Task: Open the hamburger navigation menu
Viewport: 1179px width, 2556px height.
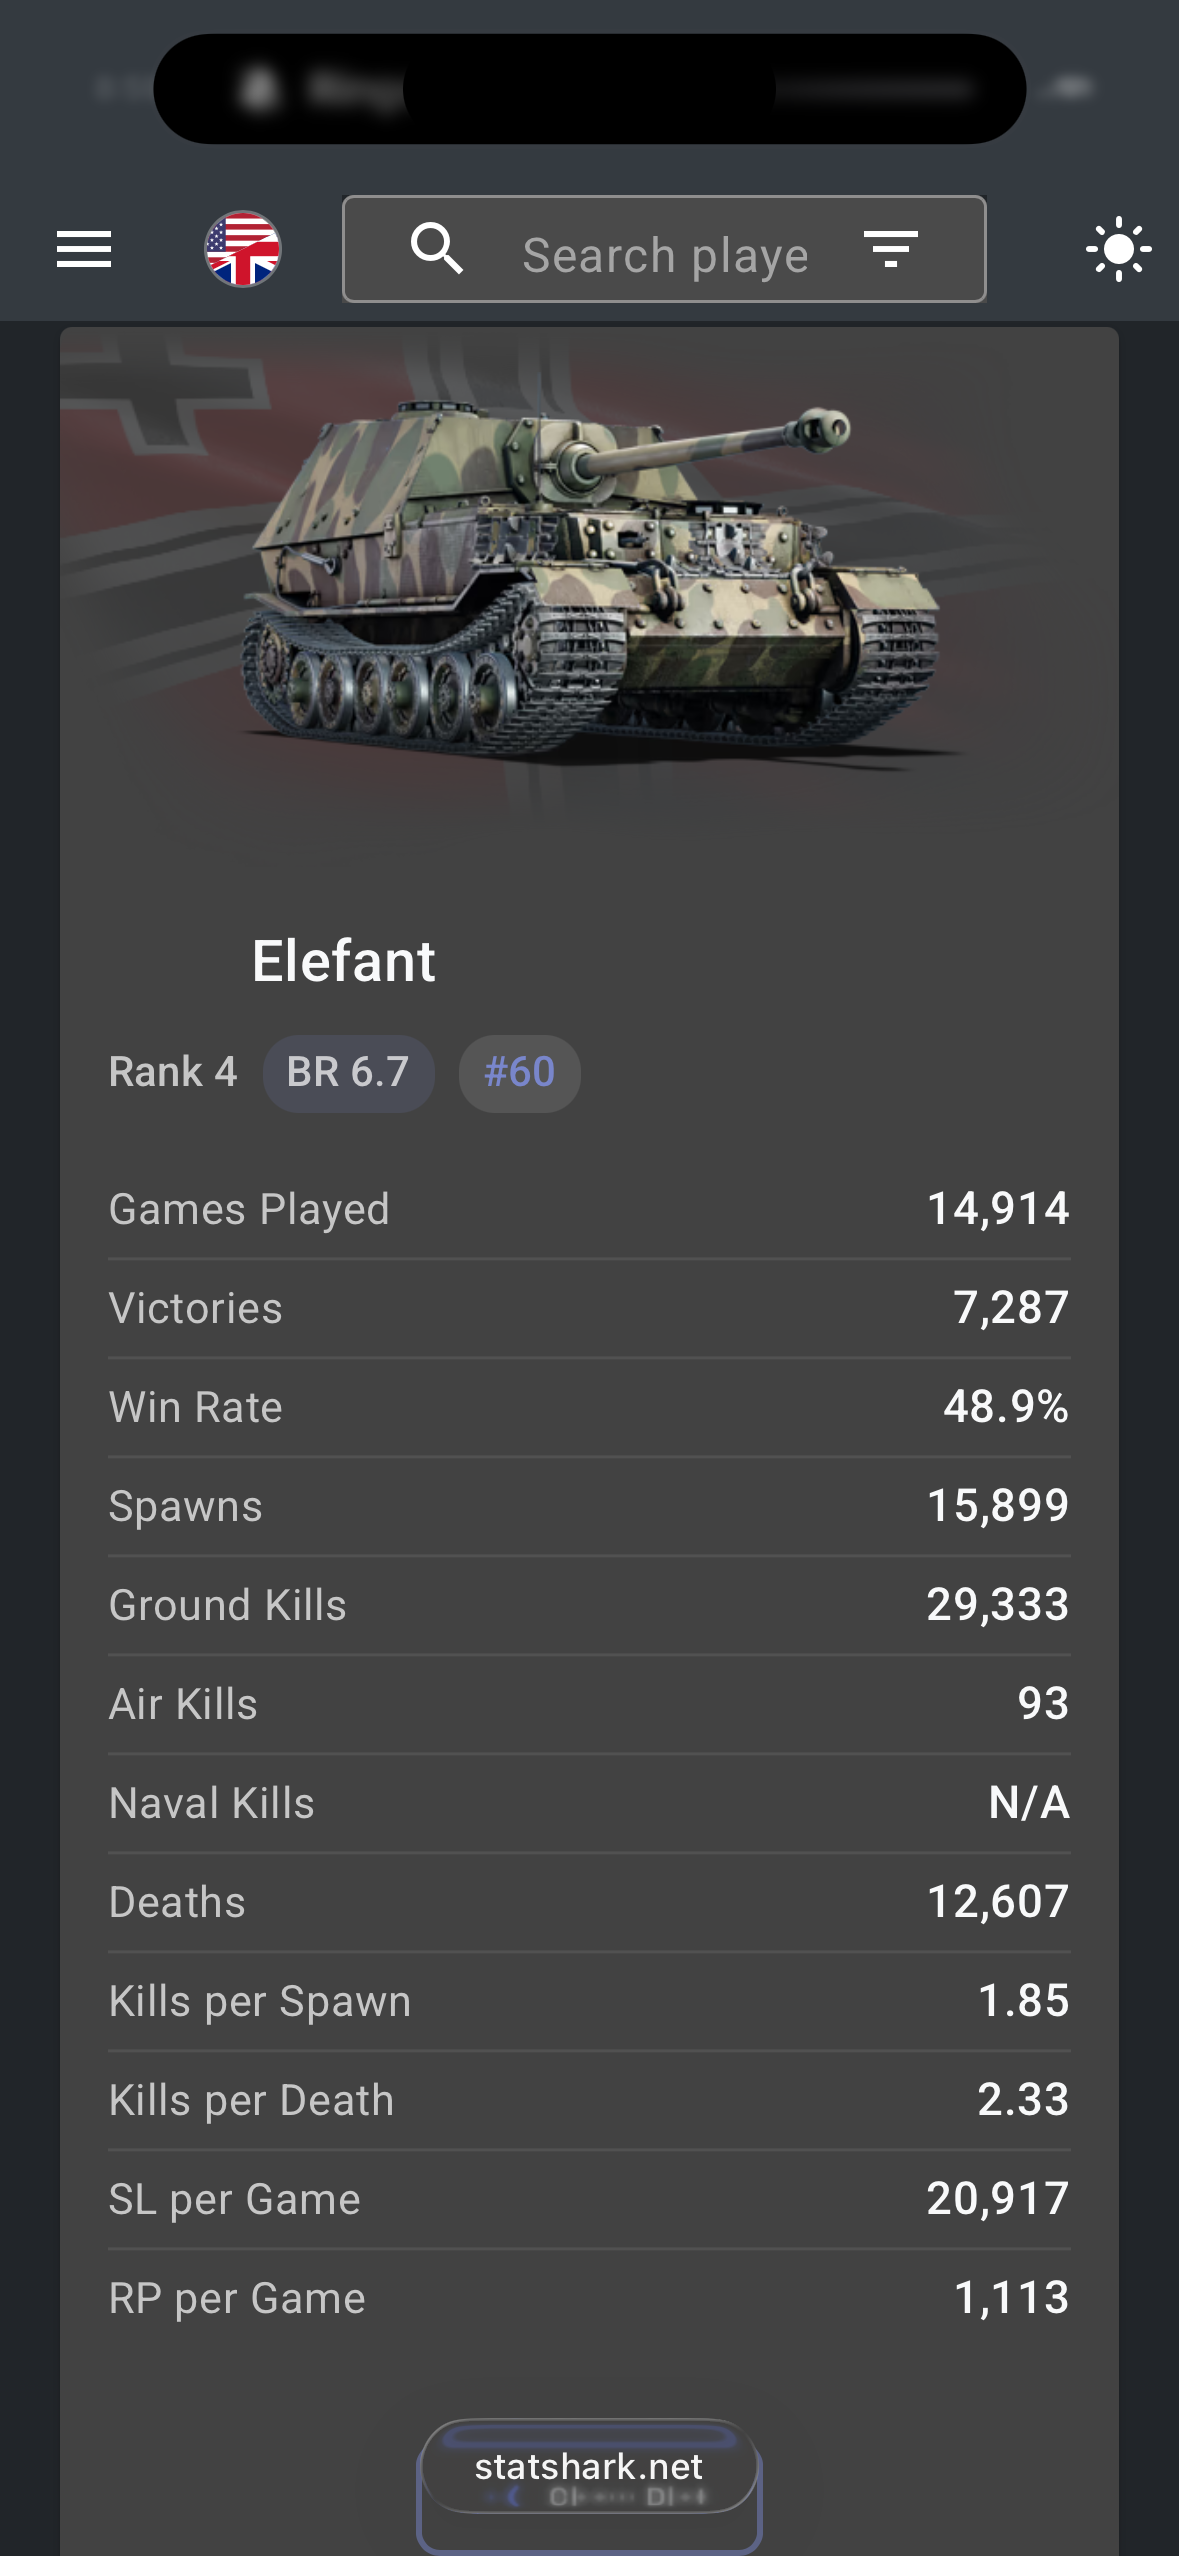Action: [84, 249]
